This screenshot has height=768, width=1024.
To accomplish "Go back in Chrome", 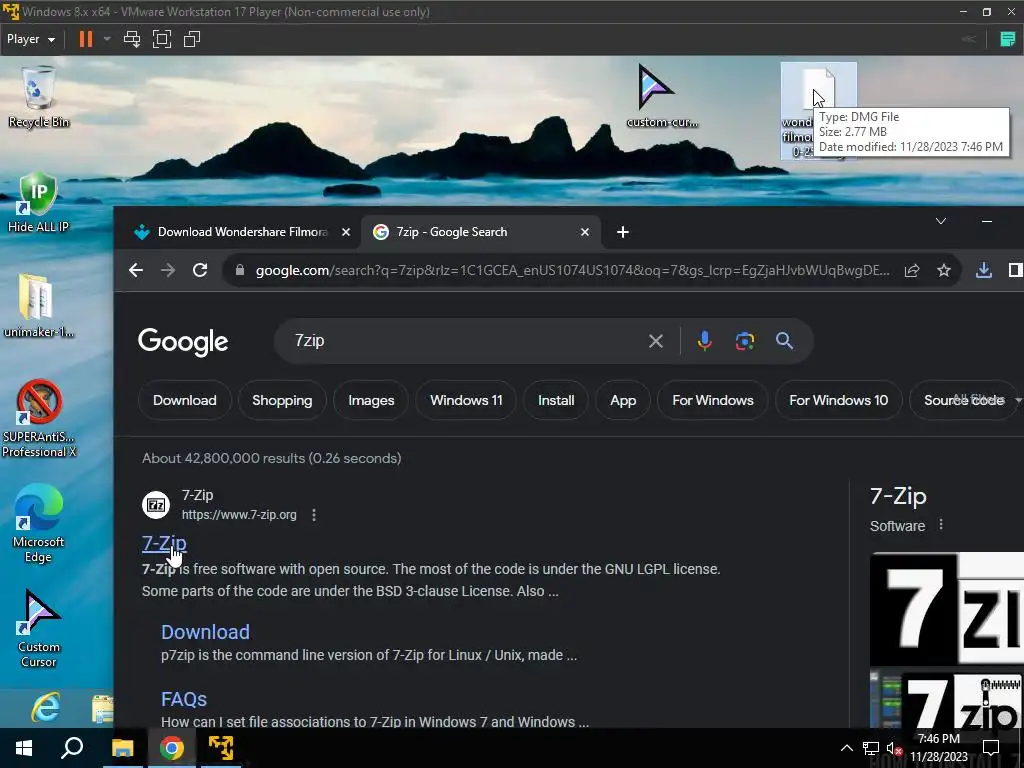I will click(136, 270).
